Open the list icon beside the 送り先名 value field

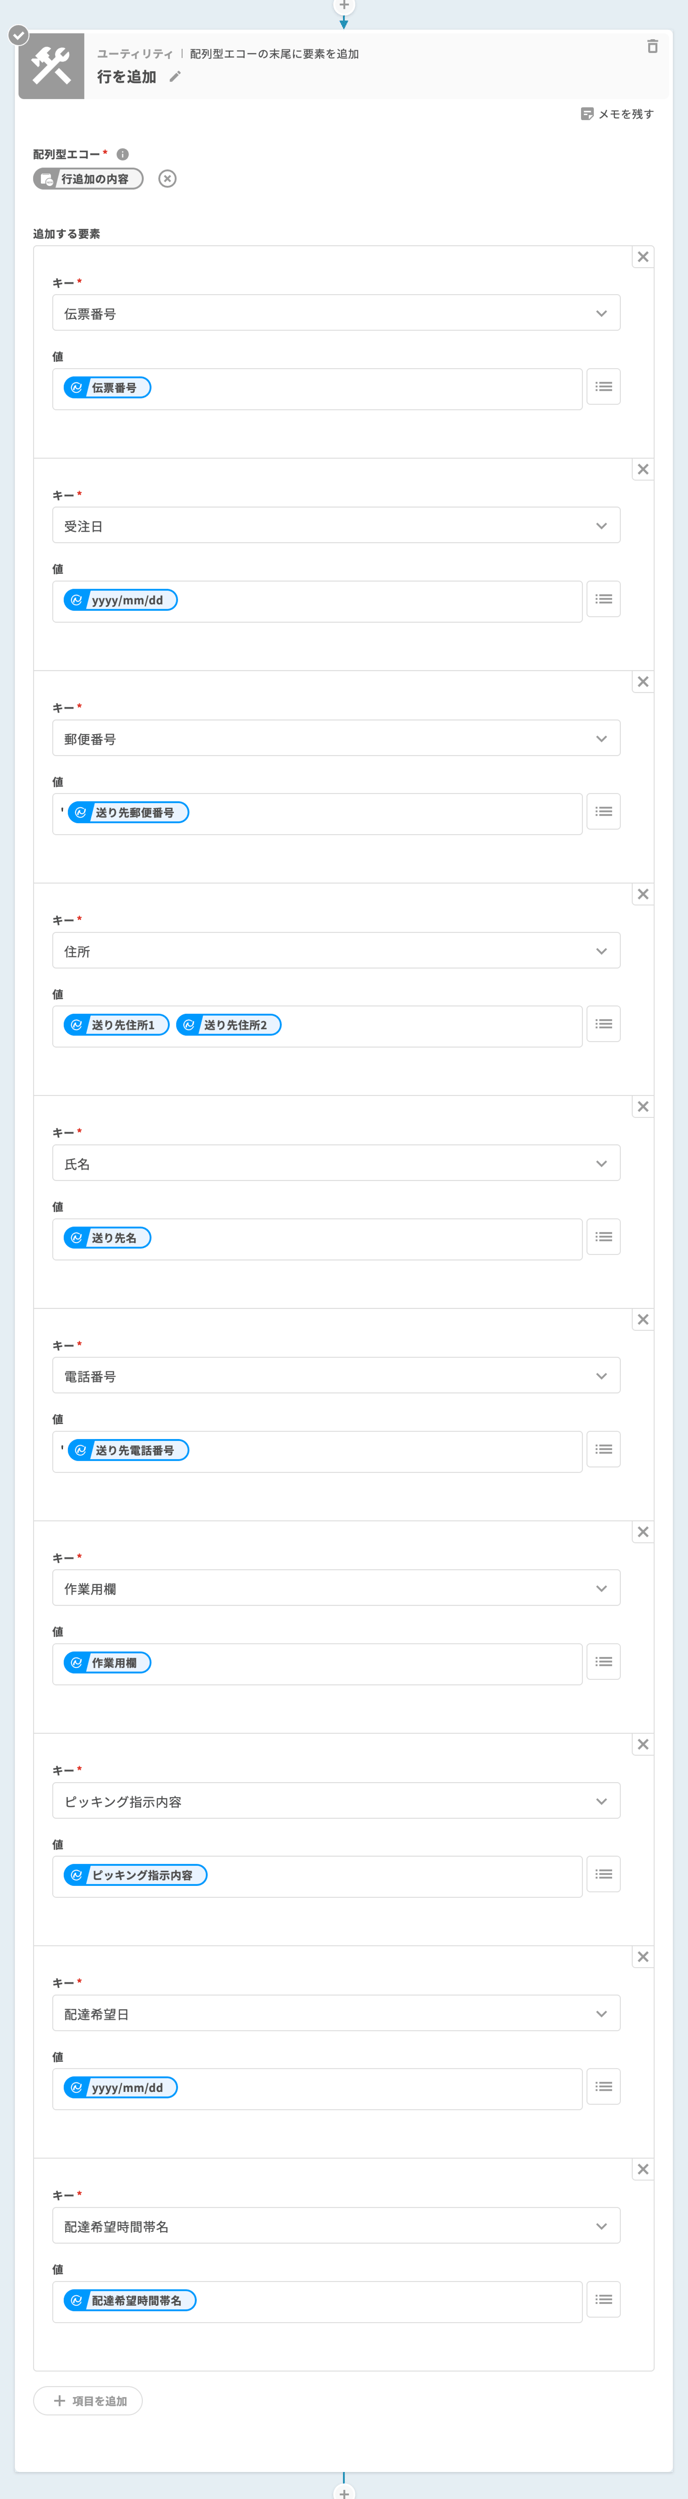[x=603, y=1237]
